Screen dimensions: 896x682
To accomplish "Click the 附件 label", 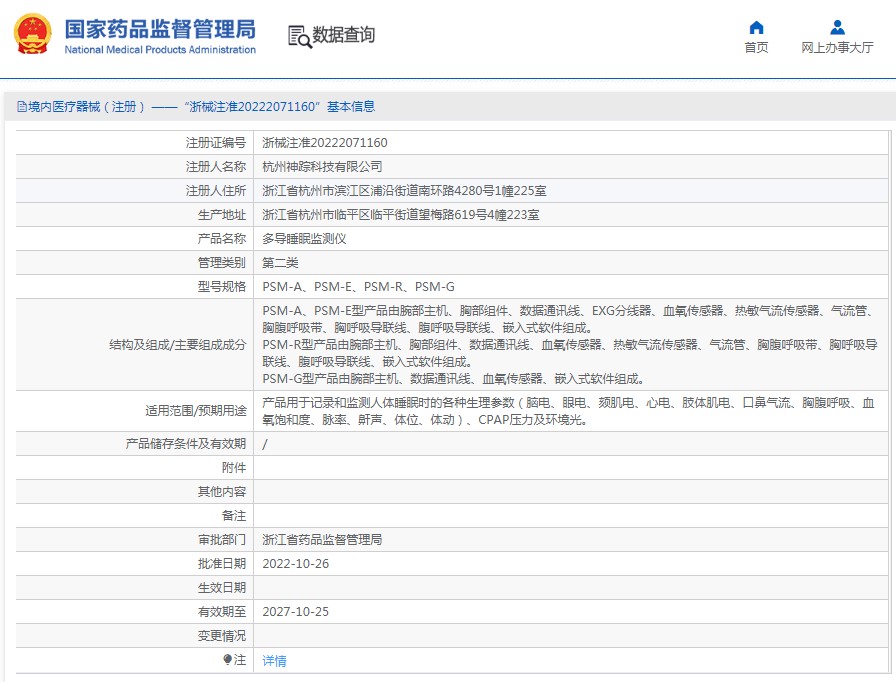I will (234, 468).
